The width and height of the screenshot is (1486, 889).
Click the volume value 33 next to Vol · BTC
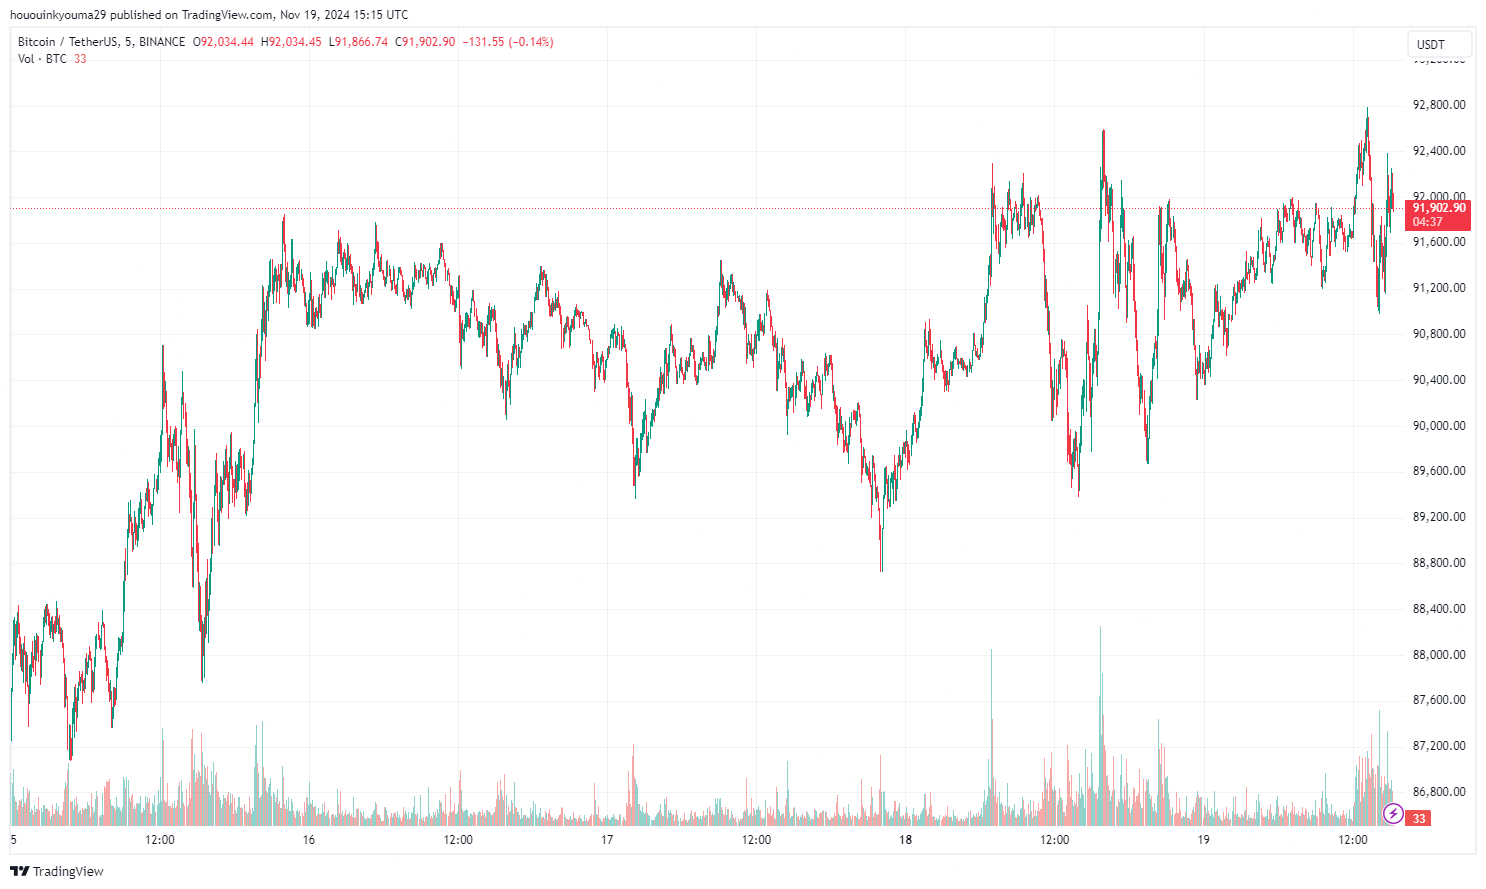[x=80, y=59]
